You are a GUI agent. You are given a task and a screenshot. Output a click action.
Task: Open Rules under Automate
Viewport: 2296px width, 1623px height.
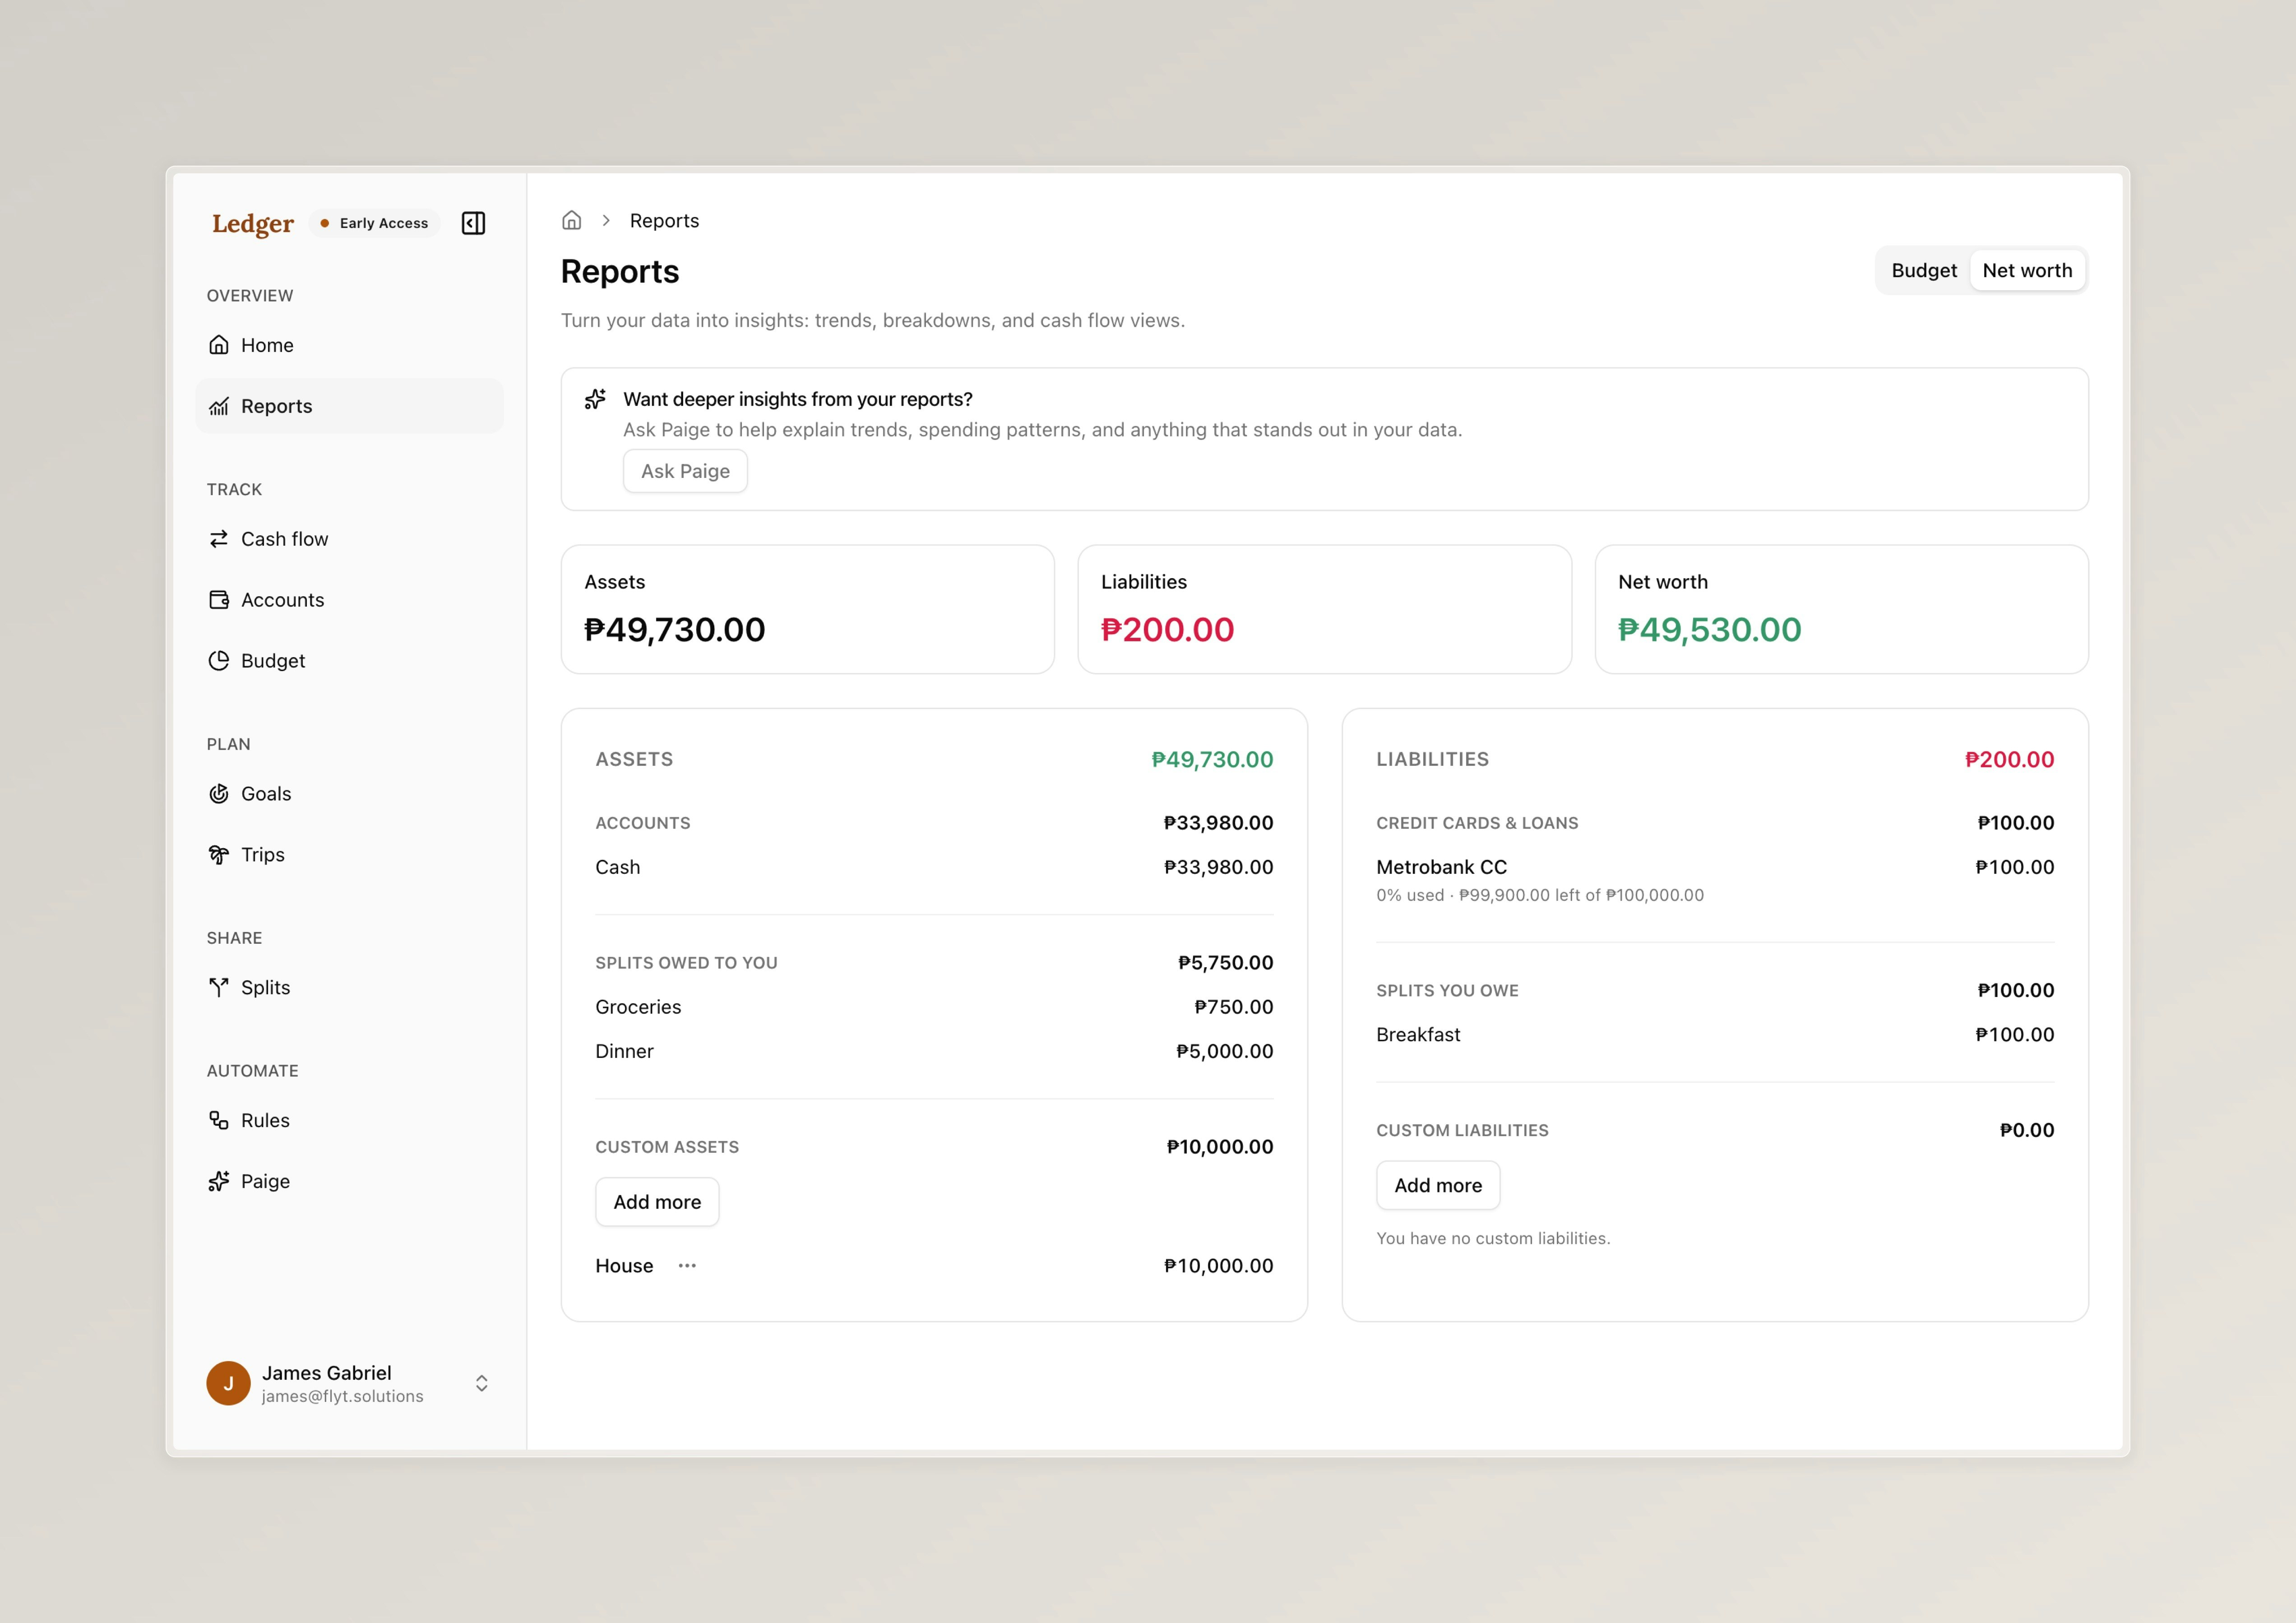click(x=263, y=1120)
